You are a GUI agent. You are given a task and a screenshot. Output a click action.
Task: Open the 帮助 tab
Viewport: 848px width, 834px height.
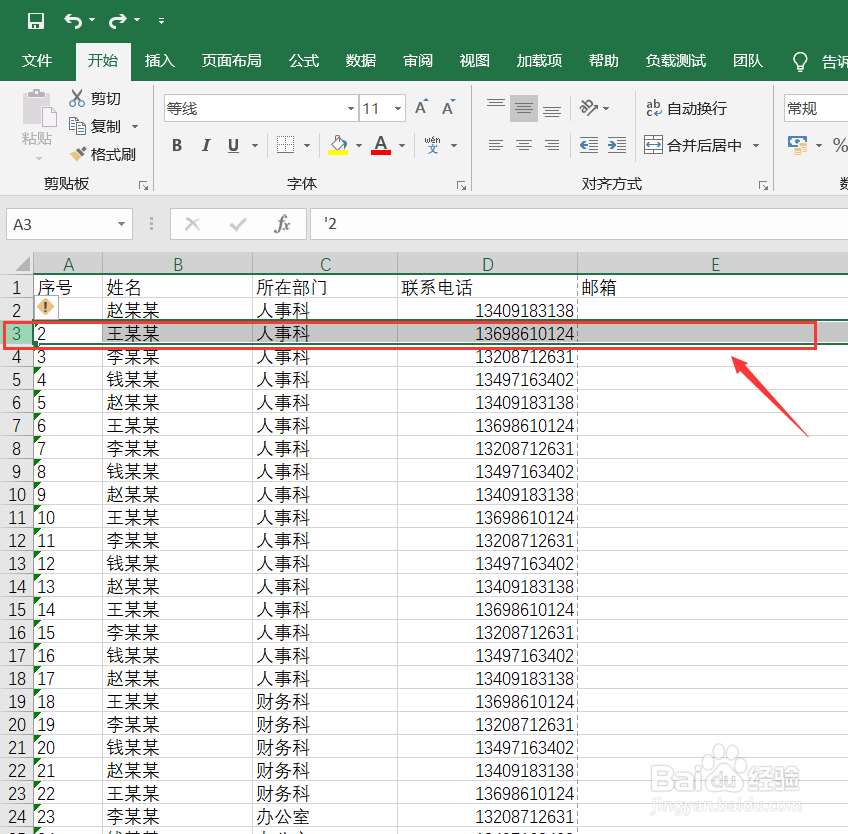coord(604,61)
